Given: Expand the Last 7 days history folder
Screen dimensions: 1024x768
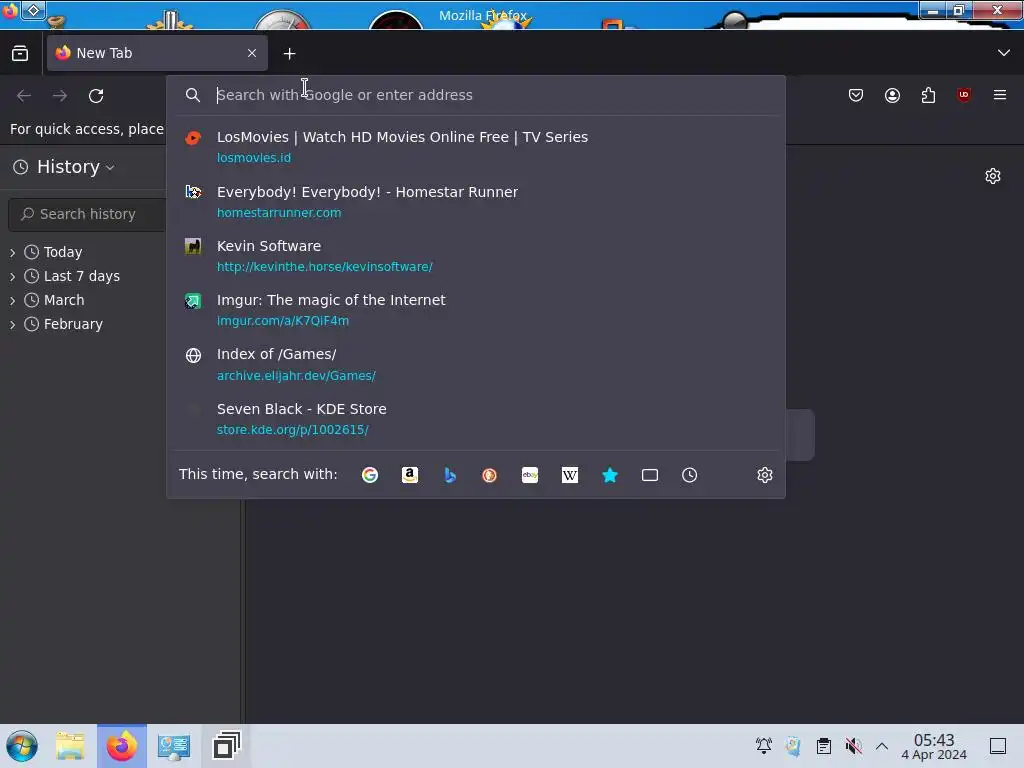Looking at the screenshot, I should (x=12, y=276).
